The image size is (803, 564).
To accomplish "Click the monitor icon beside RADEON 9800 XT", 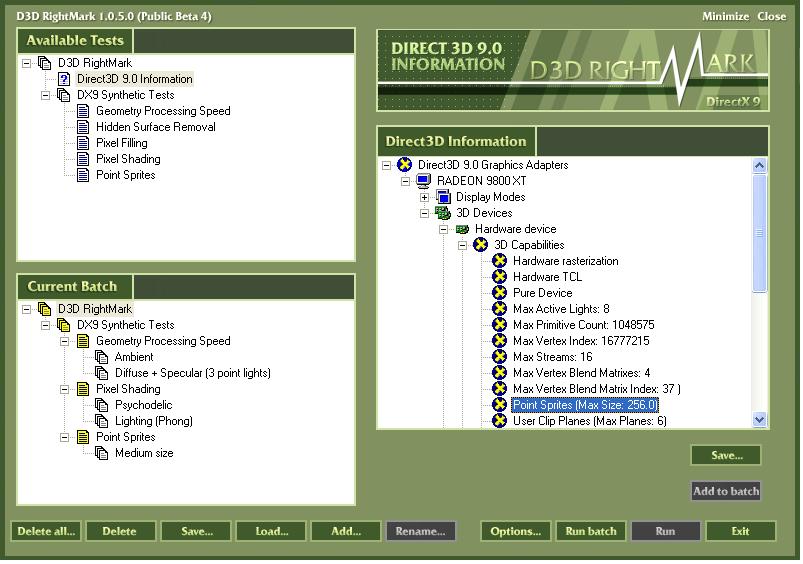I will point(424,181).
